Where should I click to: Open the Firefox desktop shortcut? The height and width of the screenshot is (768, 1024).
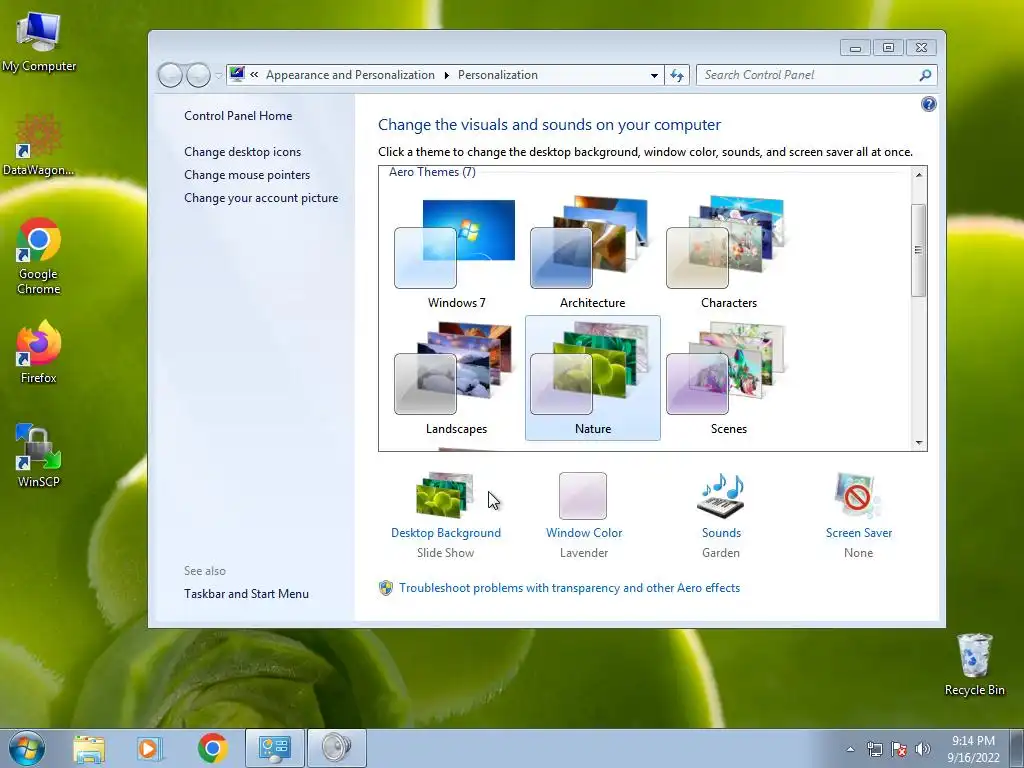tap(39, 351)
